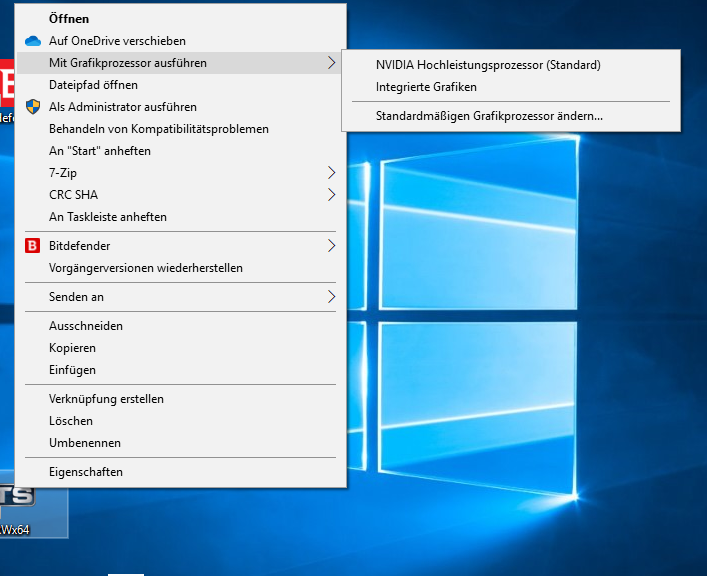Click the OneDrive cloud icon
This screenshot has height=576, width=707.
pyautogui.click(x=32, y=41)
